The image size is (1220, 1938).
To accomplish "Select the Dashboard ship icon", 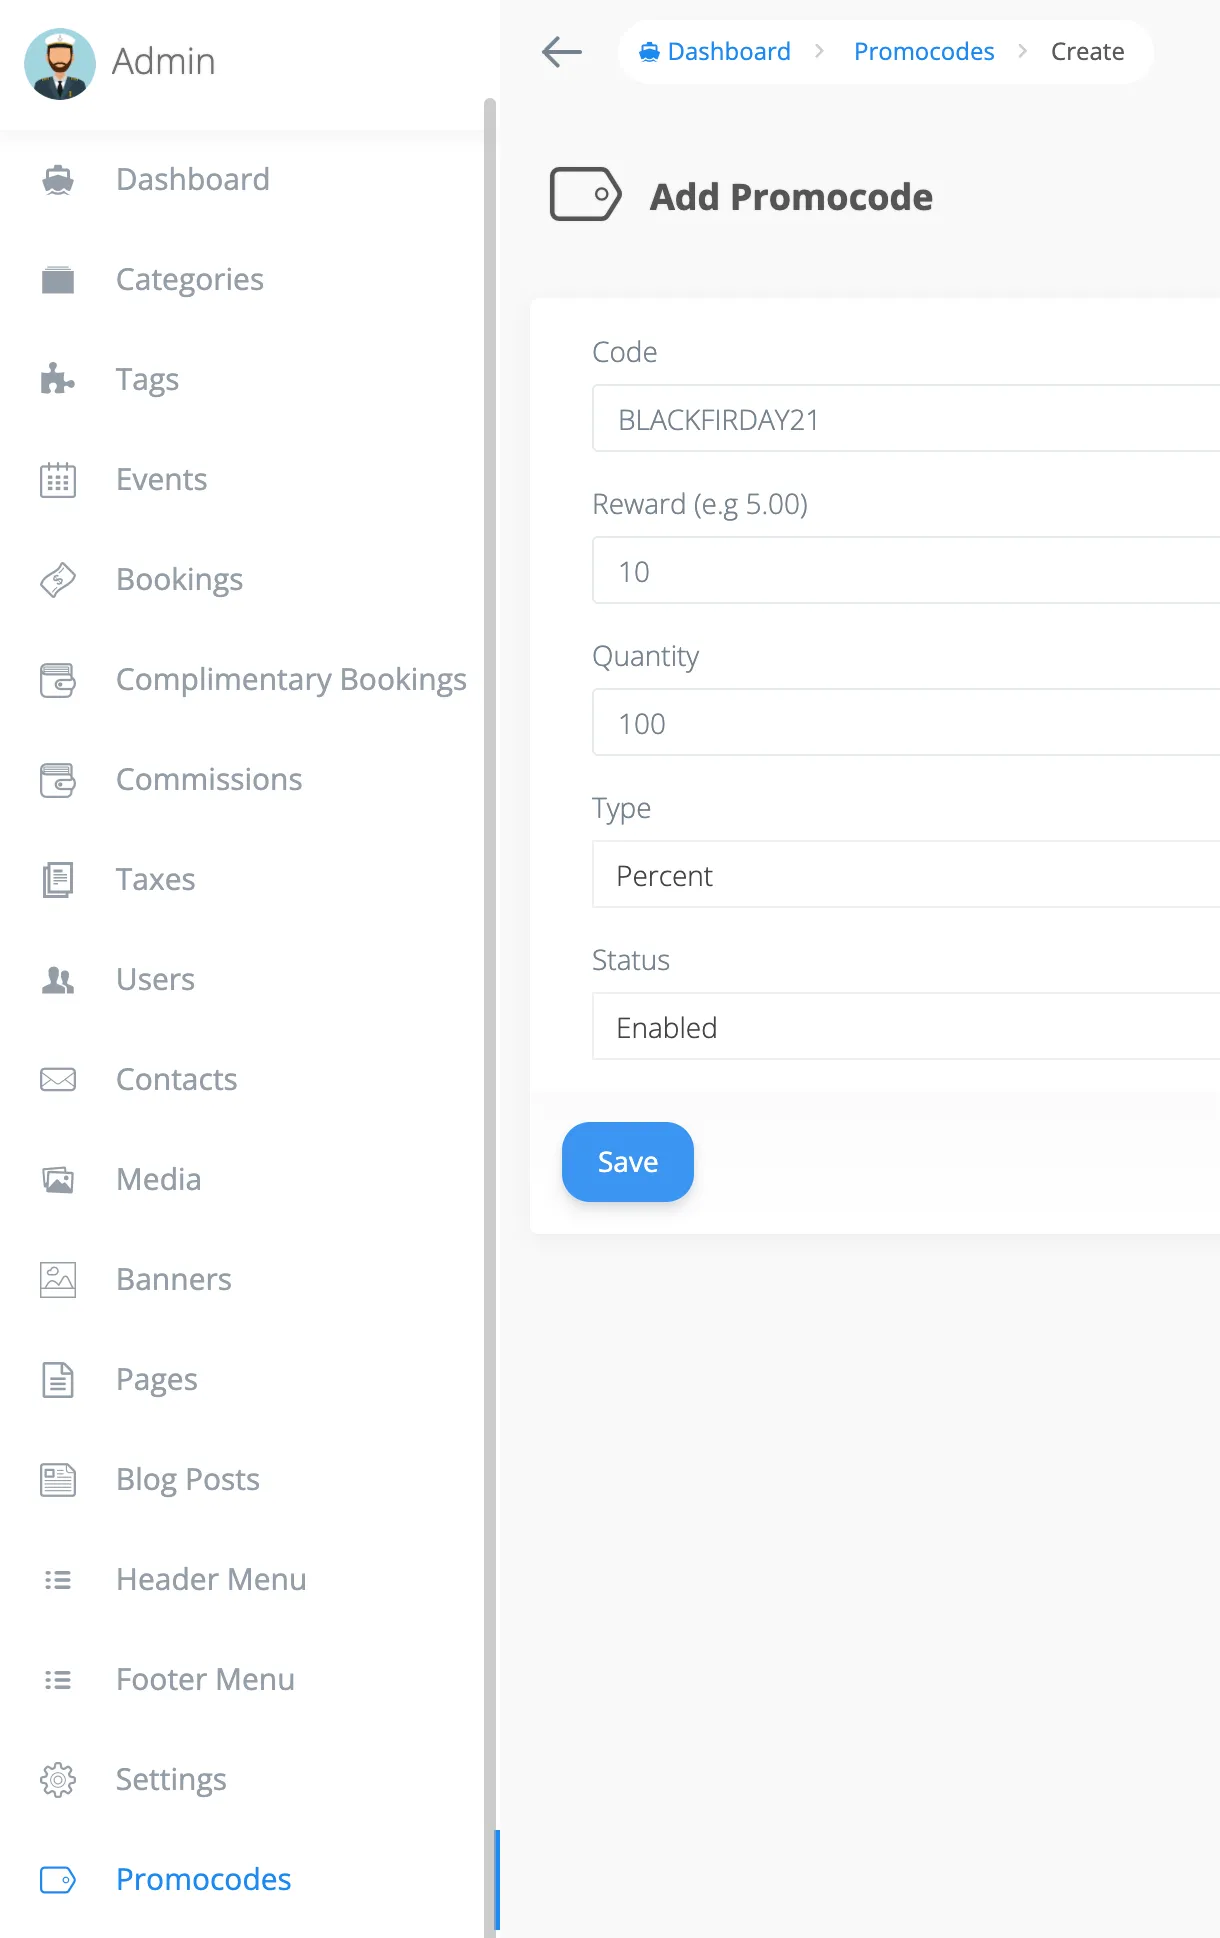I will point(57,179).
